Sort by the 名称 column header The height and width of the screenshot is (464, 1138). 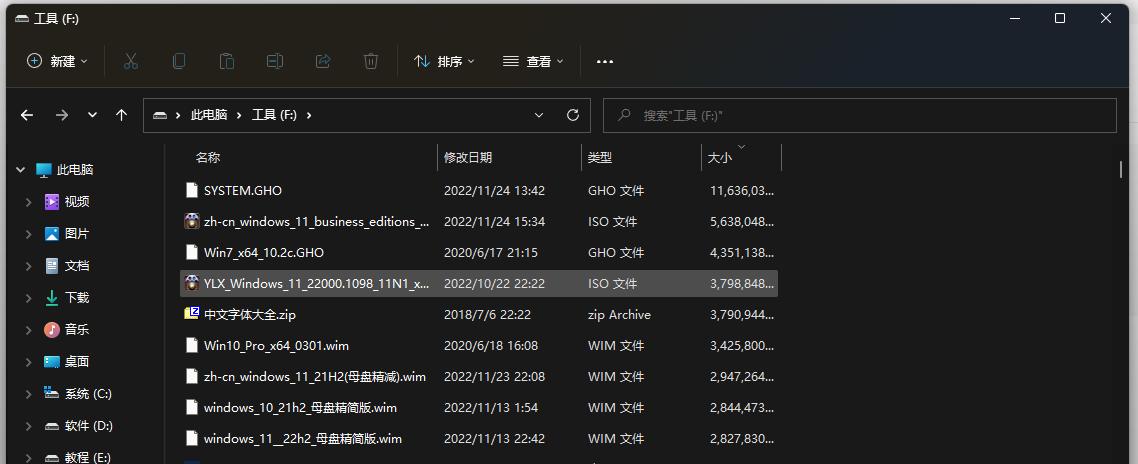208,157
